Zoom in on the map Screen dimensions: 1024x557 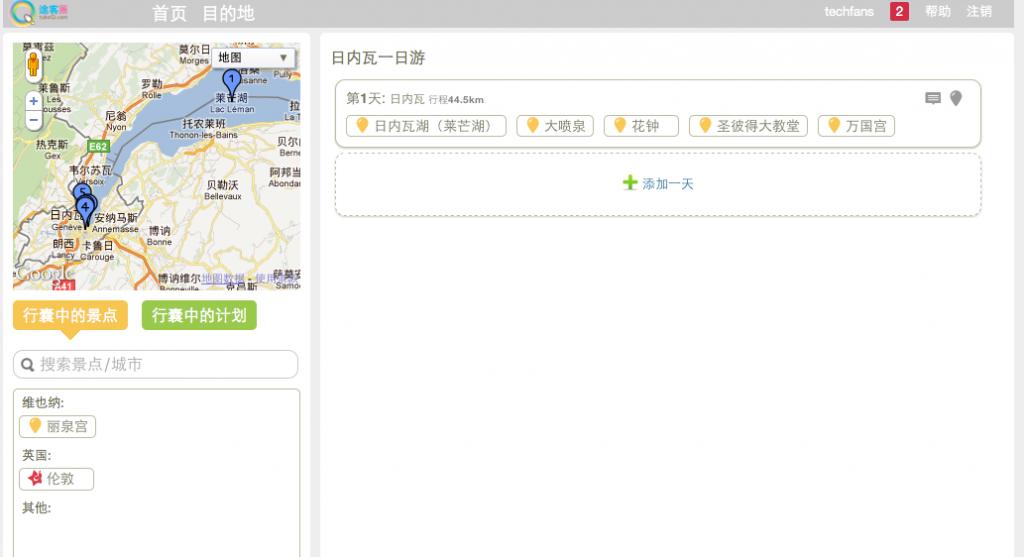(x=33, y=101)
